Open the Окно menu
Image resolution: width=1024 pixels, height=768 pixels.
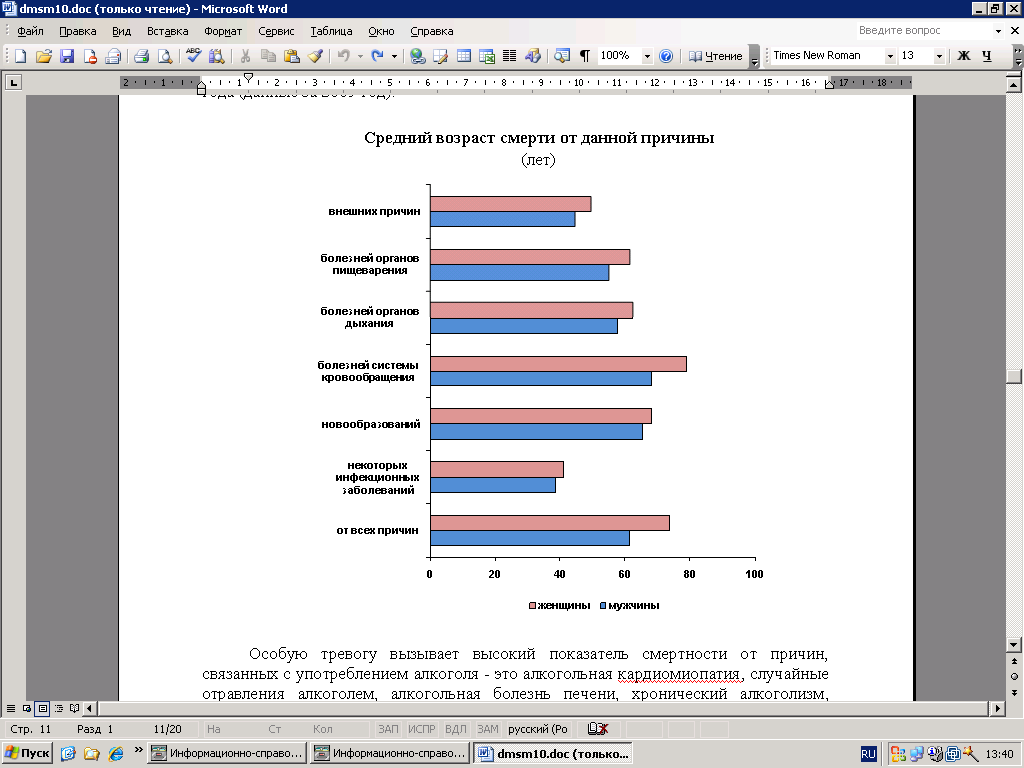pyautogui.click(x=381, y=31)
